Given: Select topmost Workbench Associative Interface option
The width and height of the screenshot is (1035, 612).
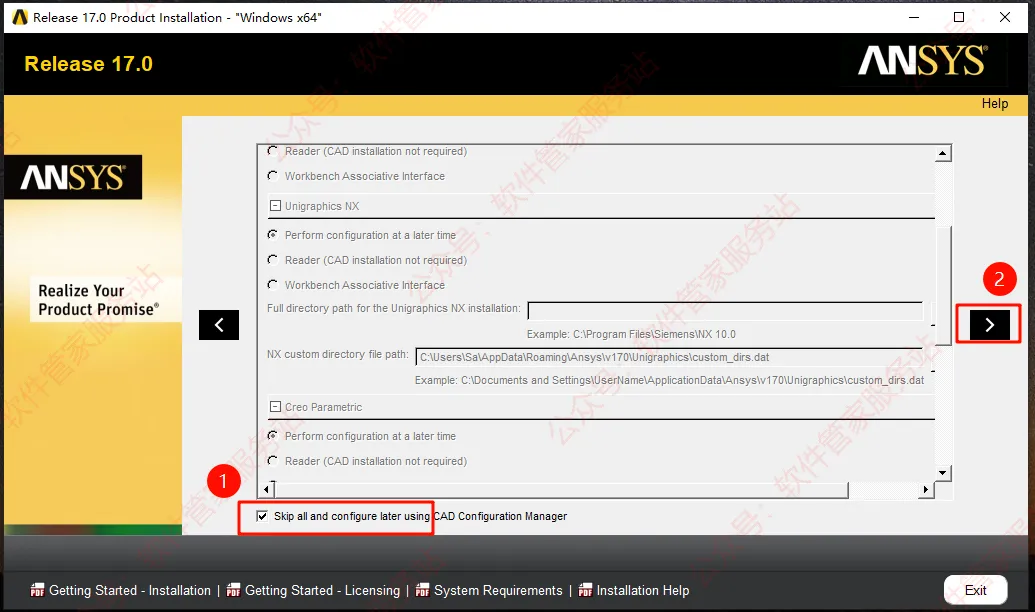Looking at the screenshot, I should [x=272, y=176].
